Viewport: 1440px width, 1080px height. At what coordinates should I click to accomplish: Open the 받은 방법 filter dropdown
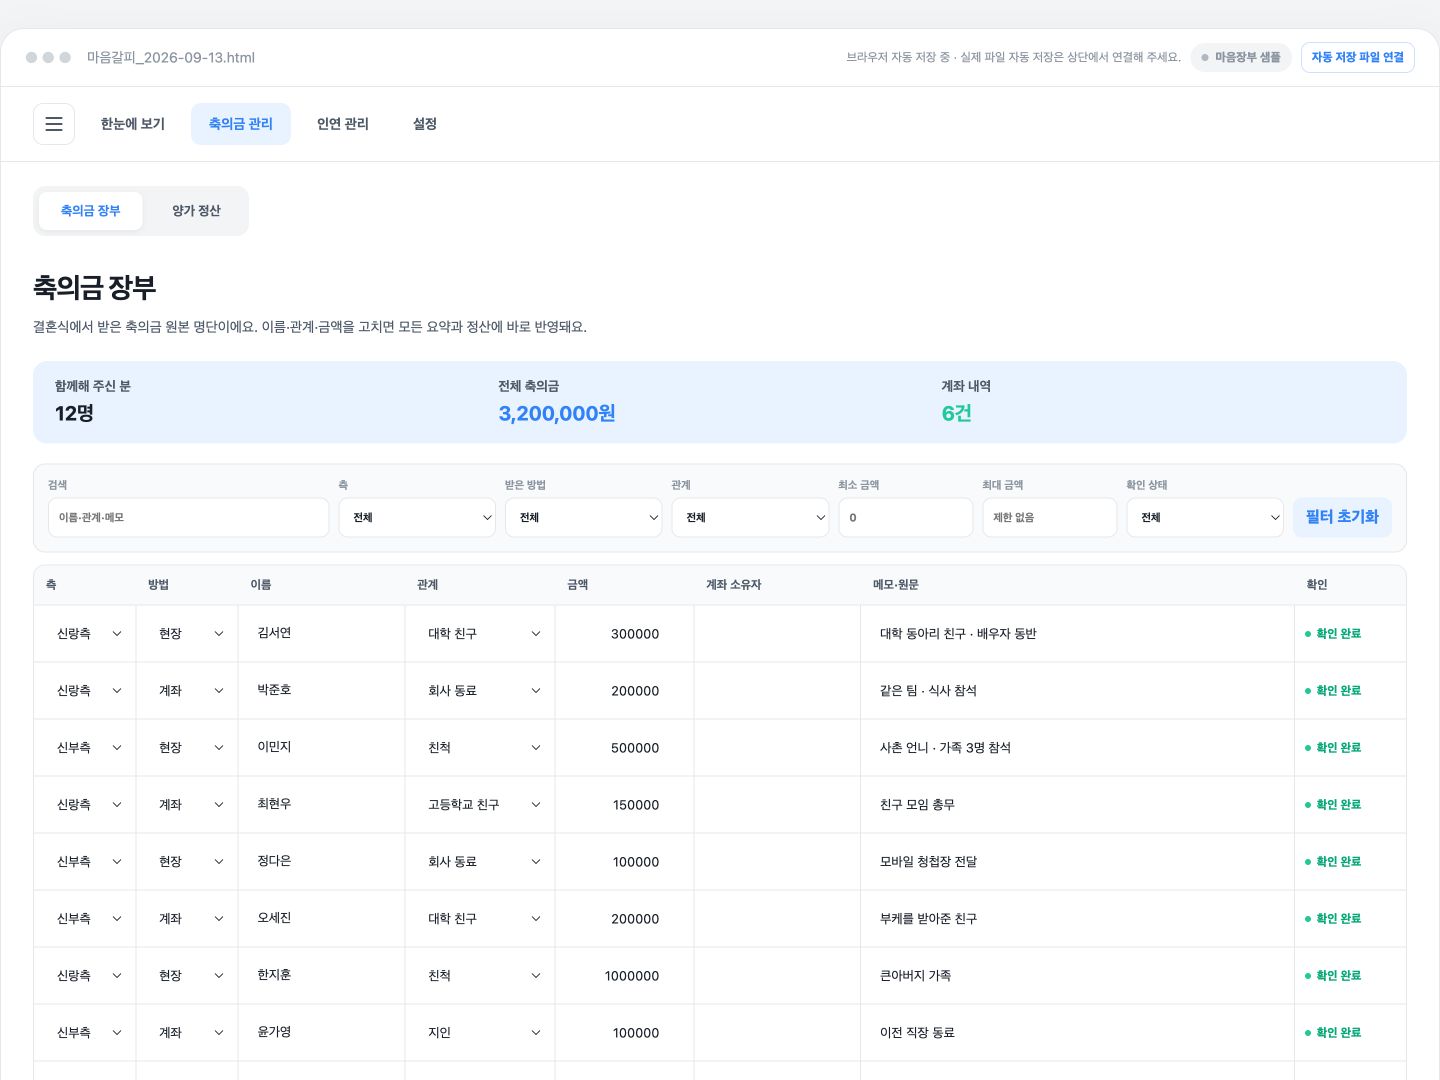click(584, 517)
